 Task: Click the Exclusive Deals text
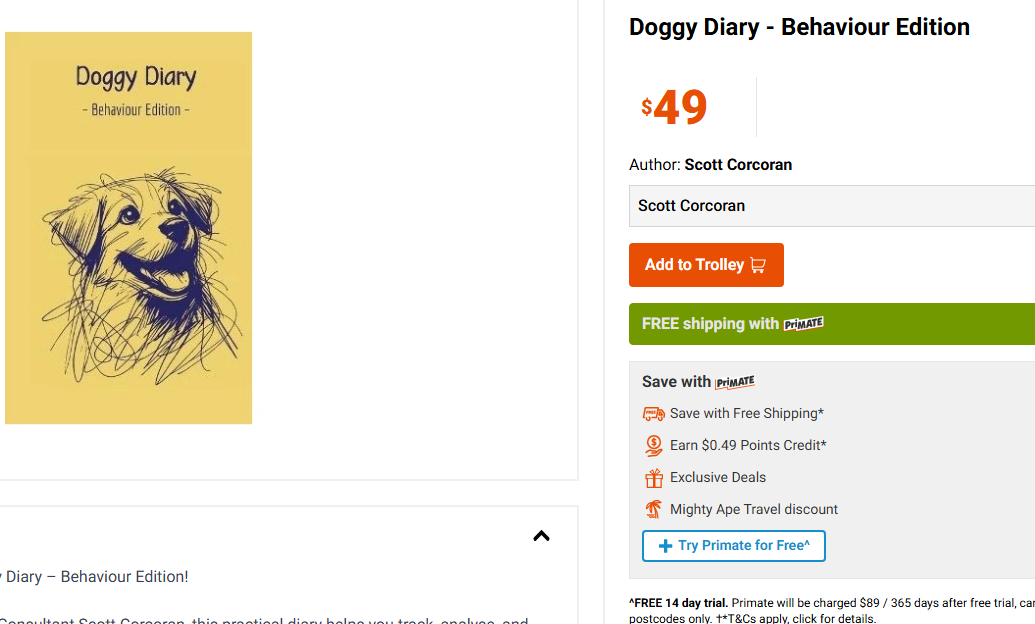coord(718,478)
